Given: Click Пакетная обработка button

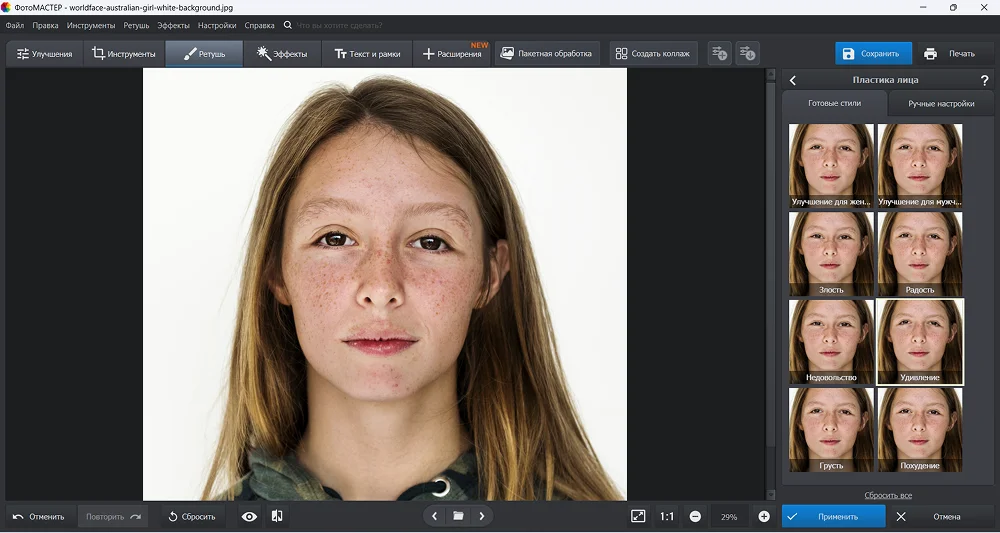Looking at the screenshot, I should pos(547,54).
